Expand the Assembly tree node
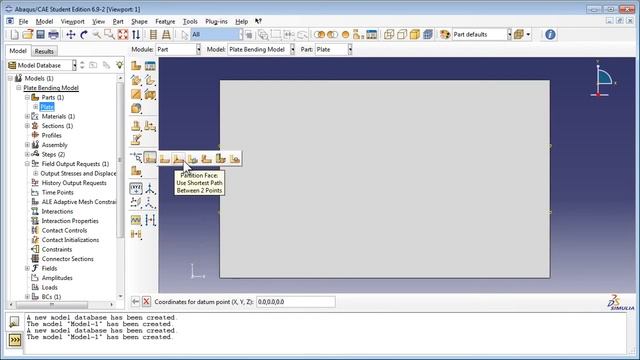This screenshot has height=360, width=640. [27, 145]
